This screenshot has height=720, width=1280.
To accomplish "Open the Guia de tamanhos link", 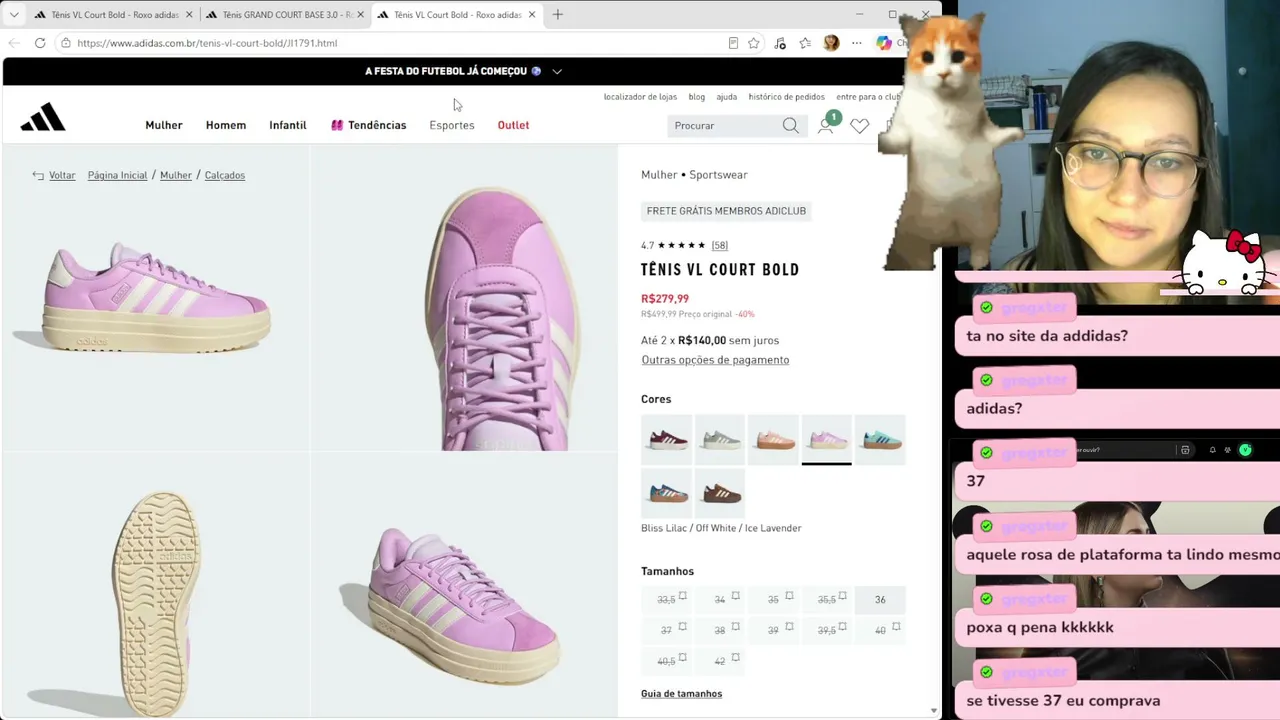I will point(681,694).
